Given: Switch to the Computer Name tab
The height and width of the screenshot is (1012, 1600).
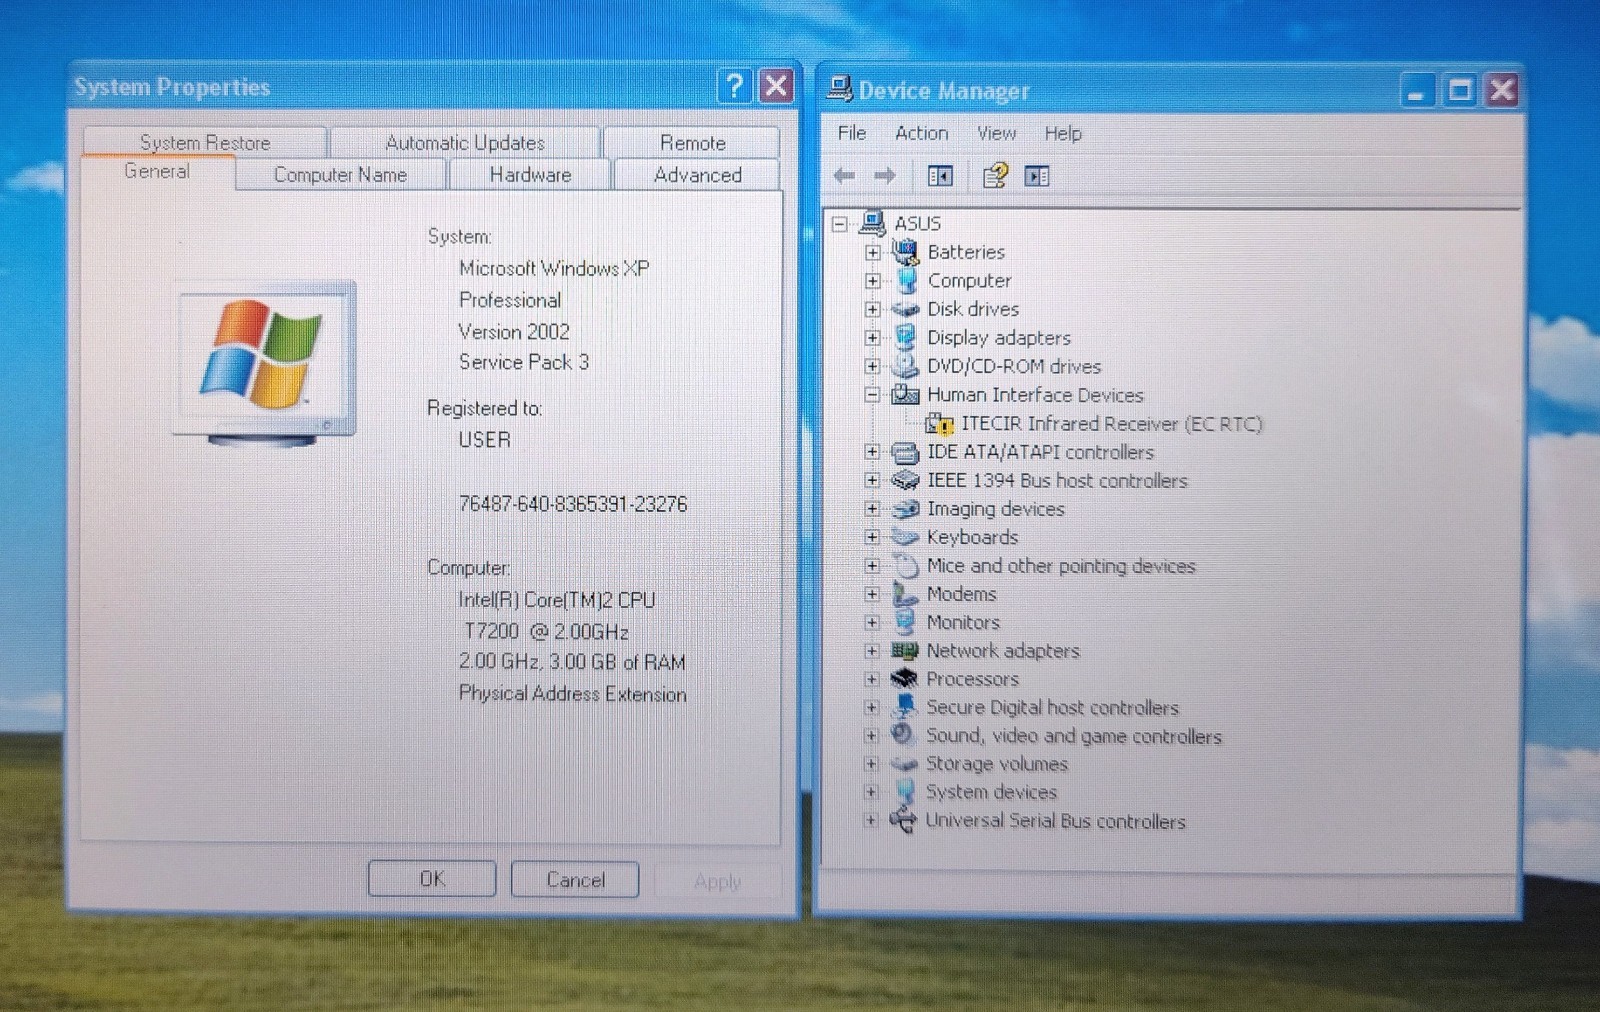Looking at the screenshot, I should click(340, 175).
